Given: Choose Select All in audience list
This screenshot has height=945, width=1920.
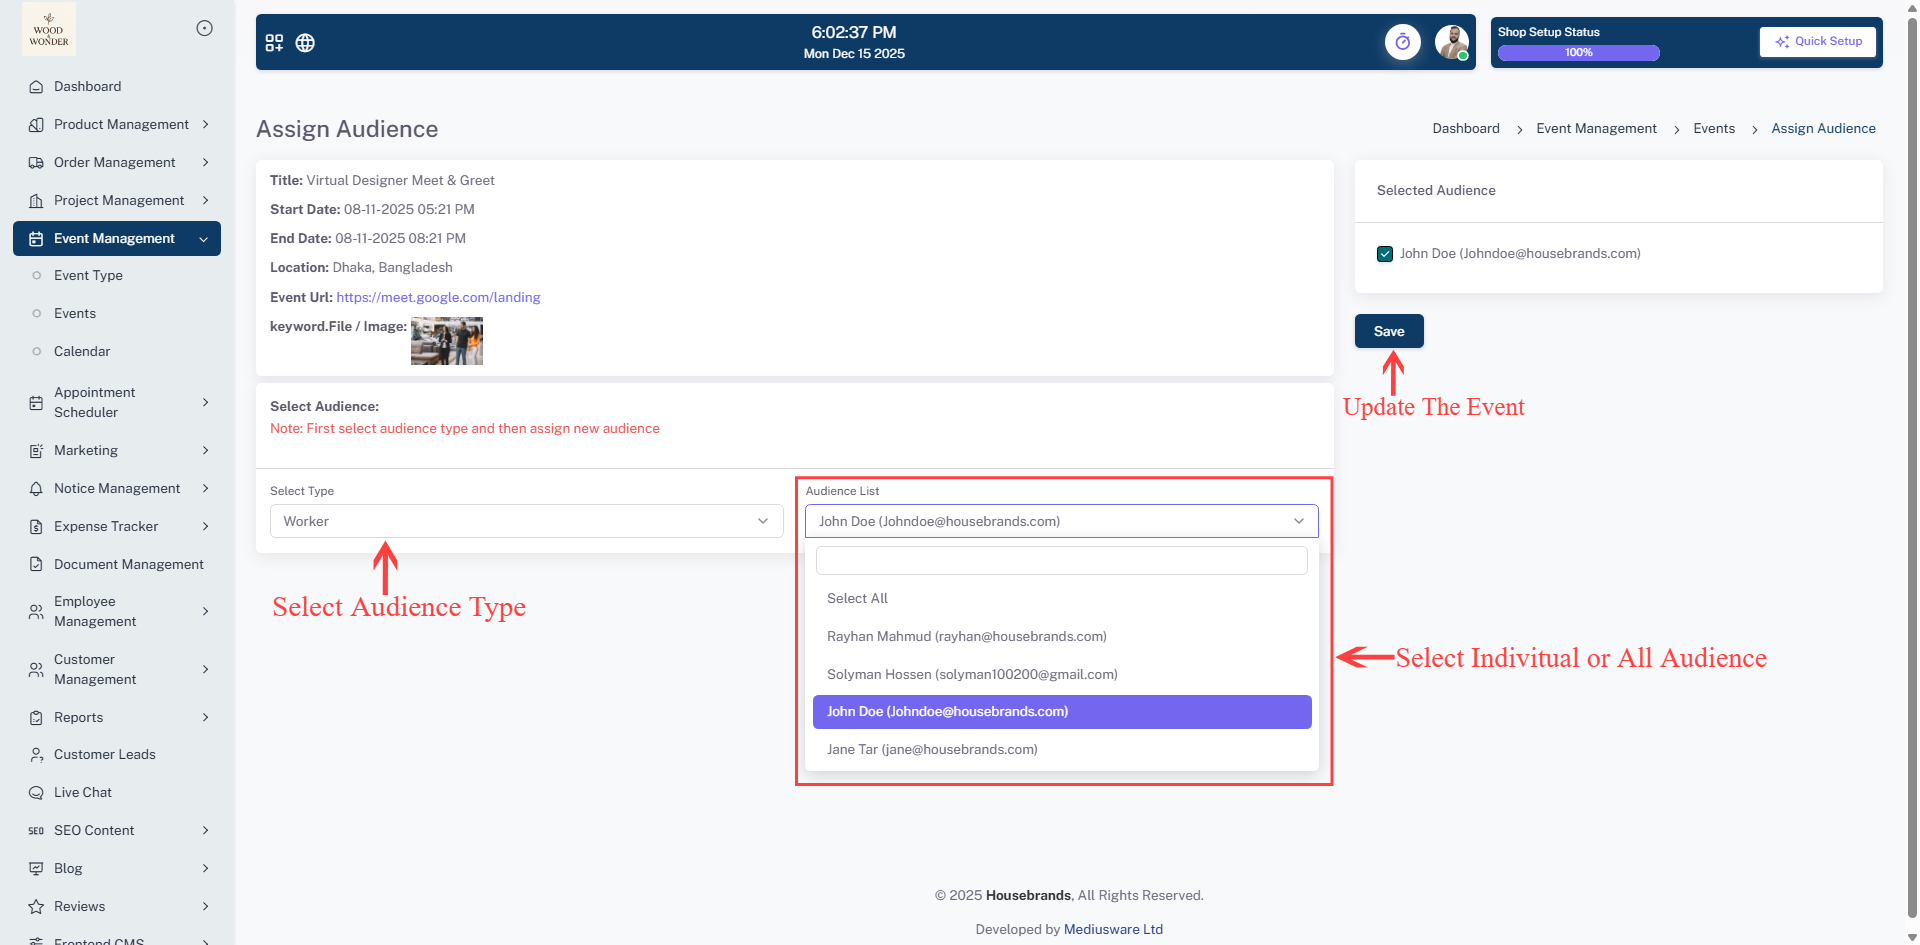Looking at the screenshot, I should 857,599.
